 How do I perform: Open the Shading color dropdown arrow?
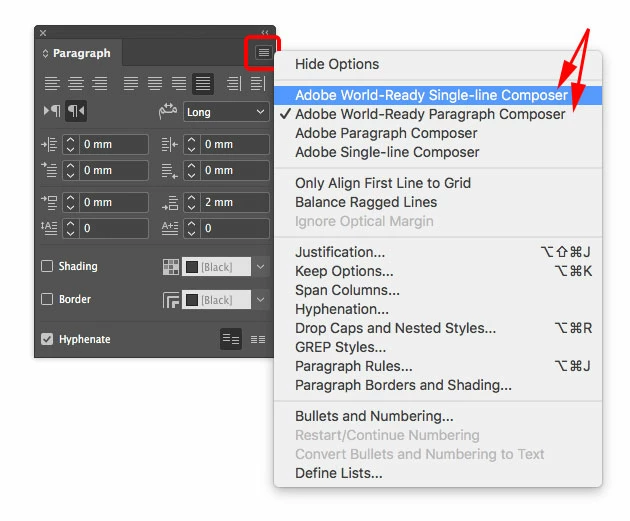pos(260,267)
